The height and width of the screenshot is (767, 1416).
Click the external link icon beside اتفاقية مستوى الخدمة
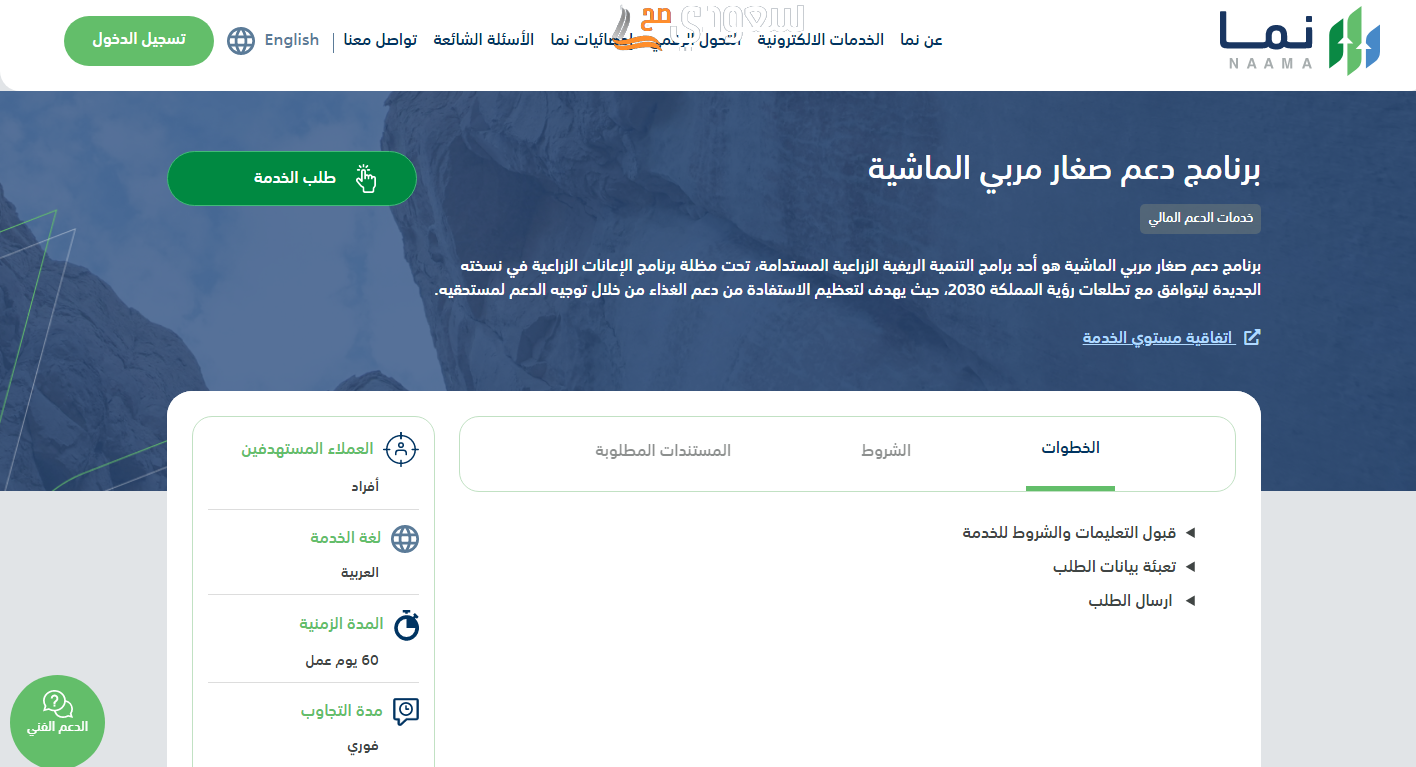click(1251, 337)
